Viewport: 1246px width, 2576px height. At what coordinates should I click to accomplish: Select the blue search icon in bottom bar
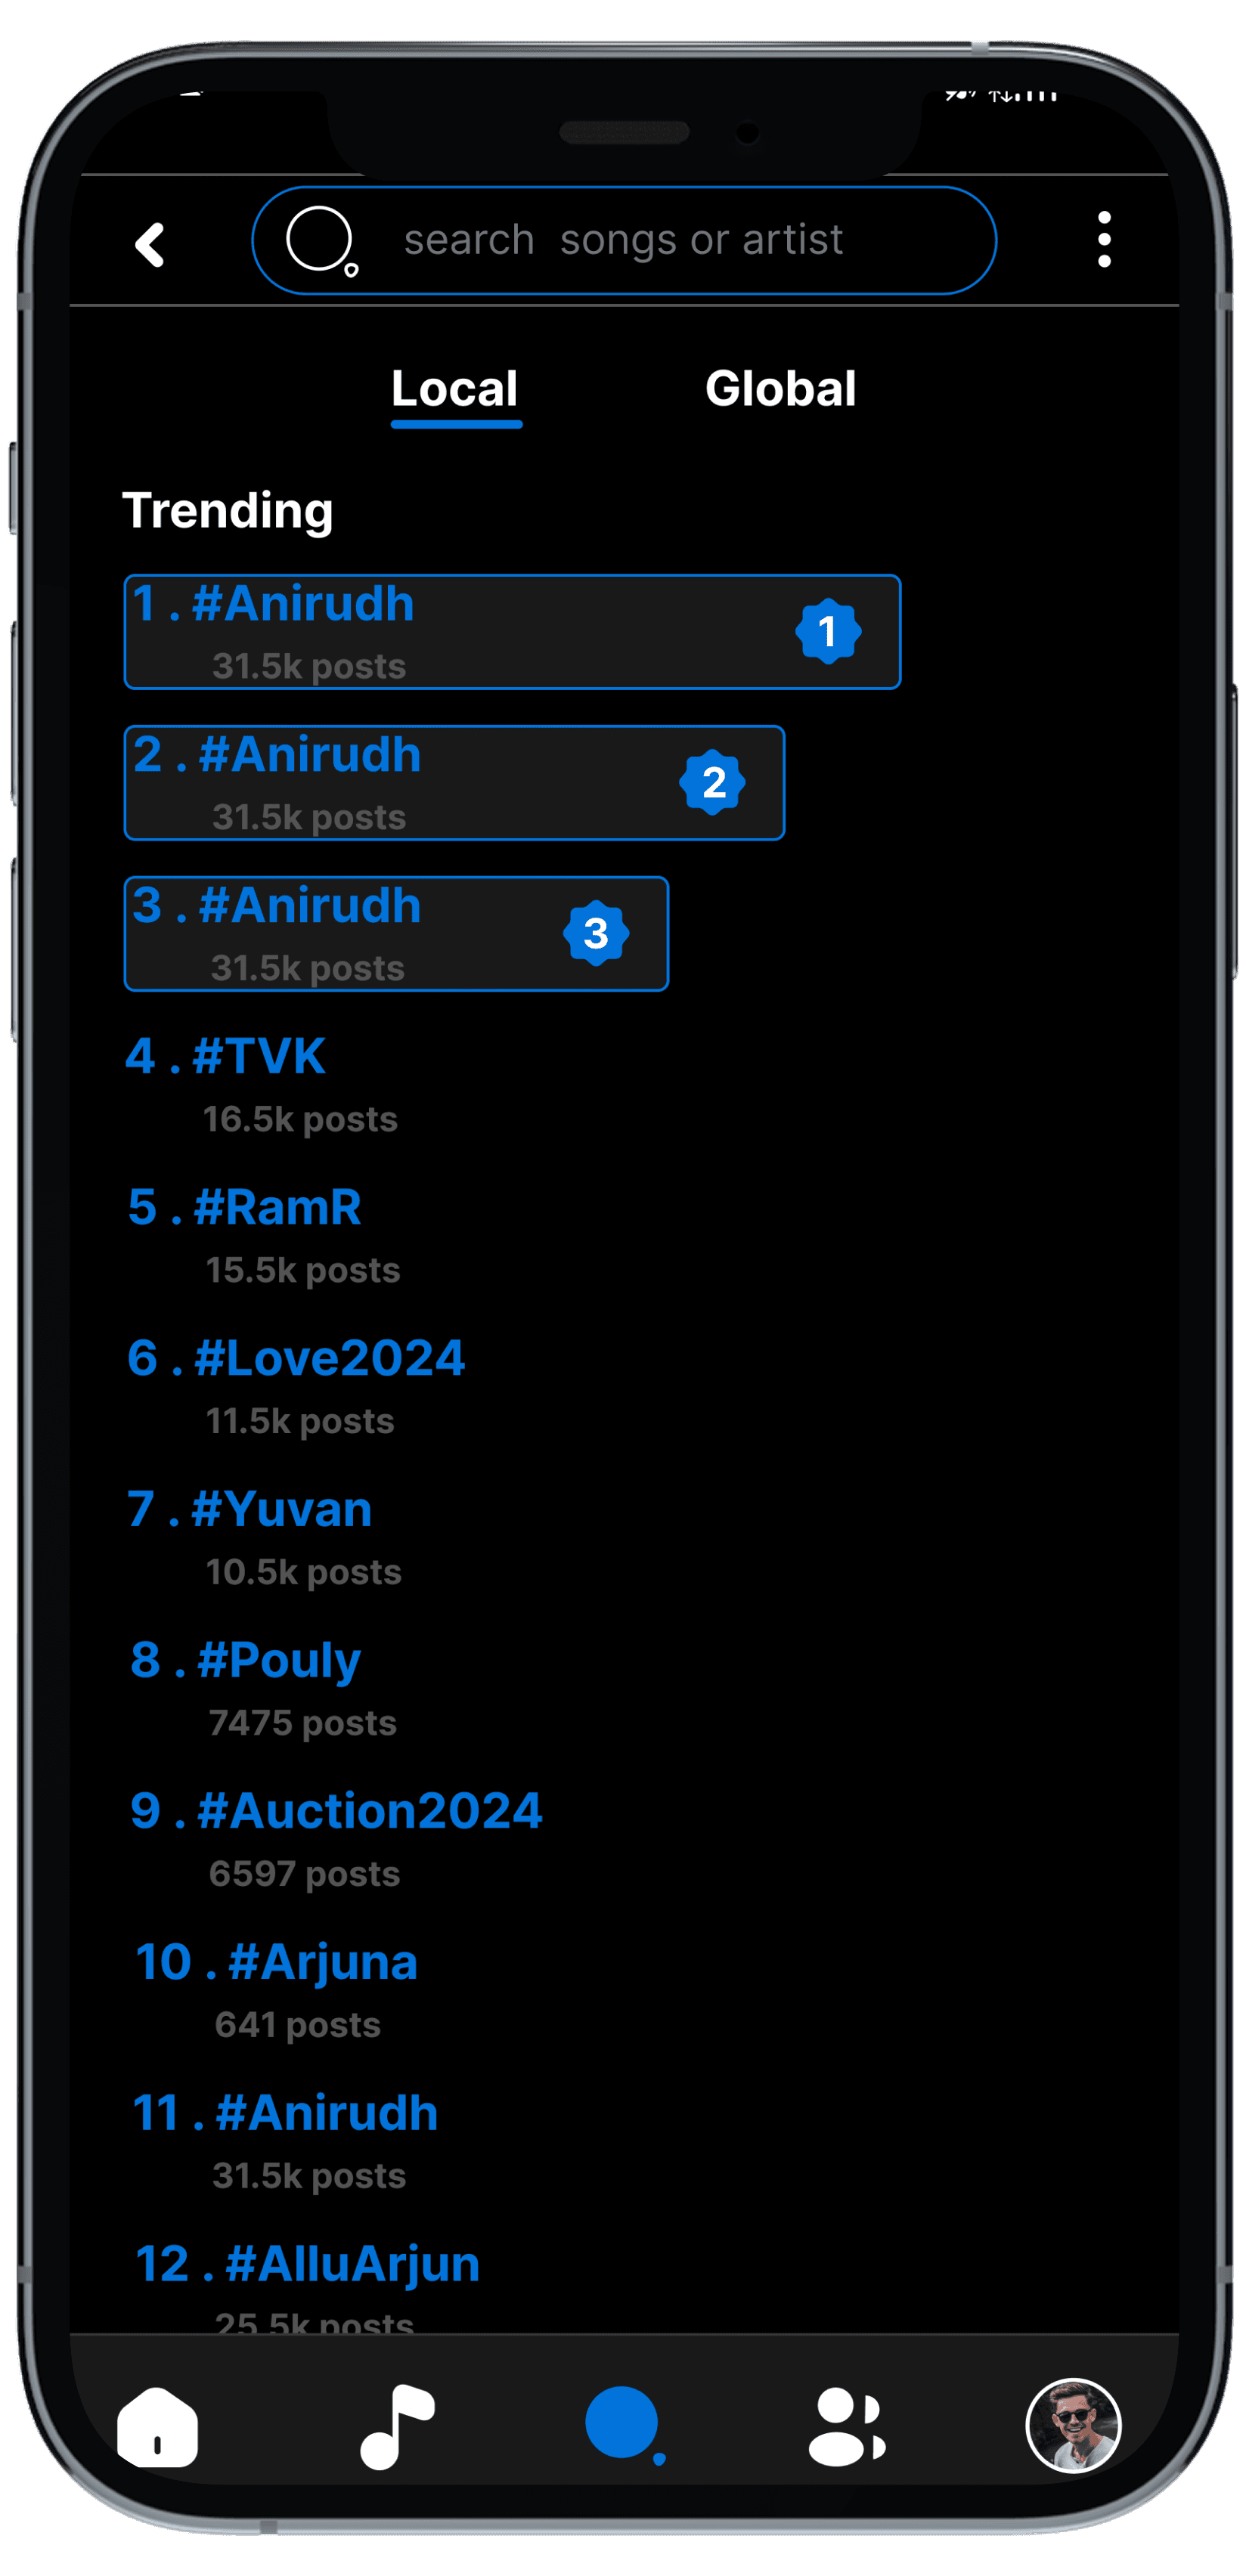click(625, 2425)
